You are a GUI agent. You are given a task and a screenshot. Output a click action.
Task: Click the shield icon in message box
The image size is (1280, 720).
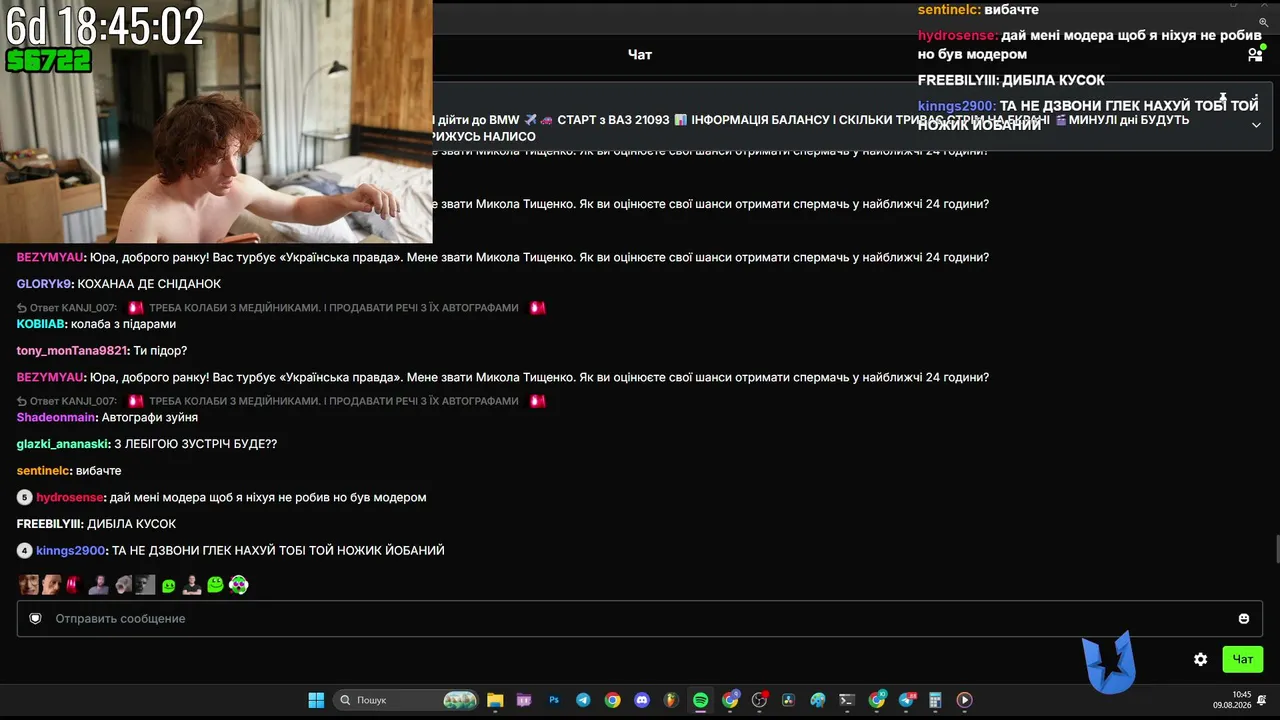click(x=35, y=619)
